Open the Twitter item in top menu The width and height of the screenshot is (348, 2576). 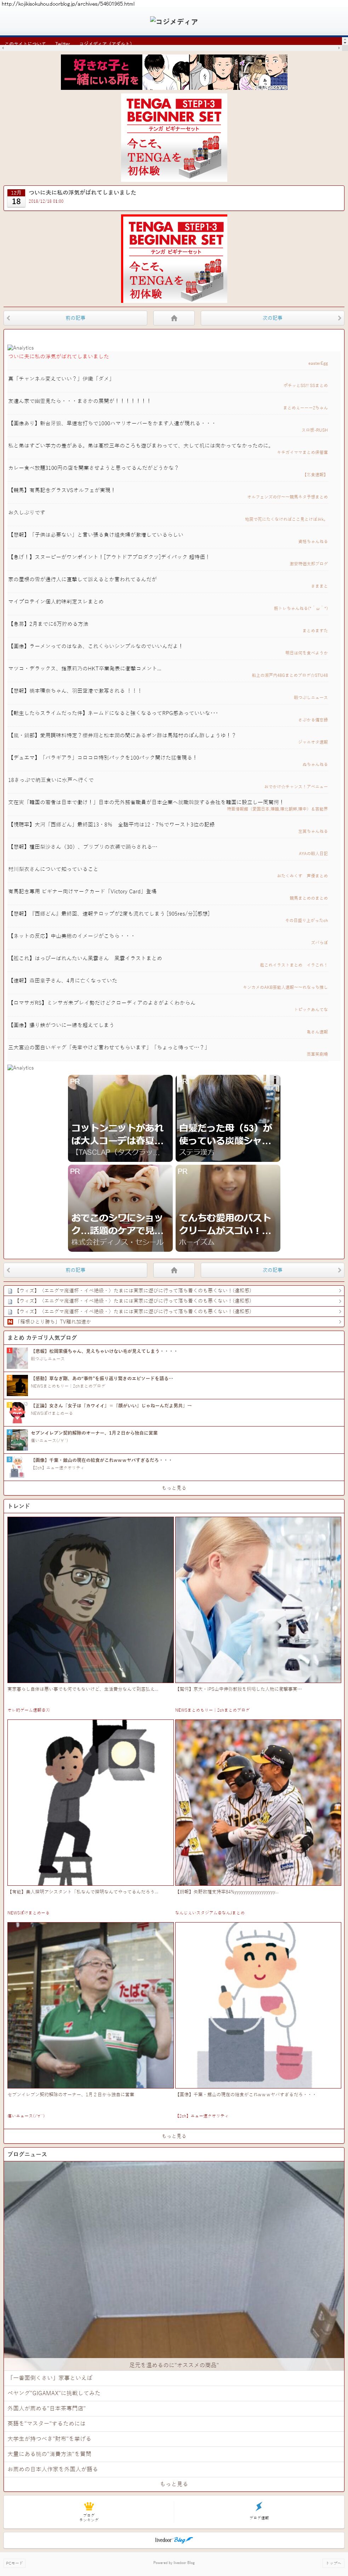pos(62,44)
